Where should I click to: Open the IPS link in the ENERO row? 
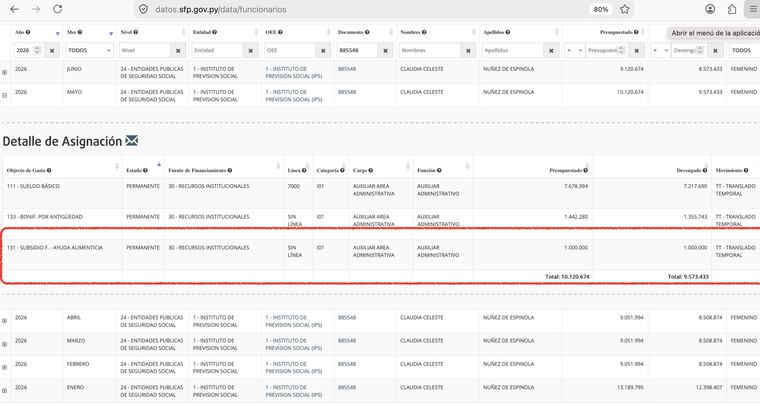[294, 391]
